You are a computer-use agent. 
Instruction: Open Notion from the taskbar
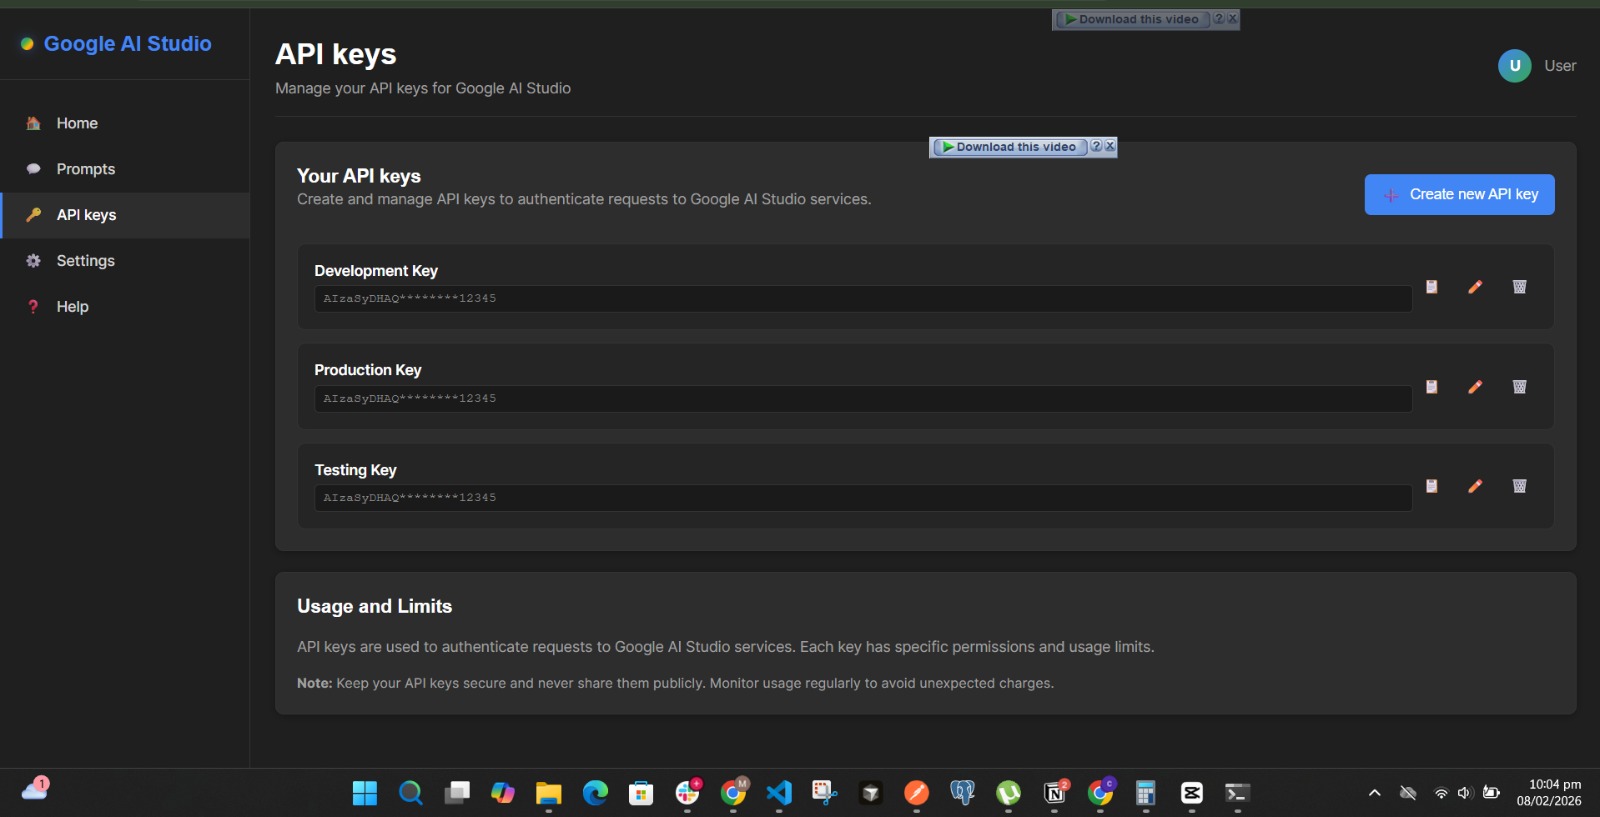[x=1054, y=793]
